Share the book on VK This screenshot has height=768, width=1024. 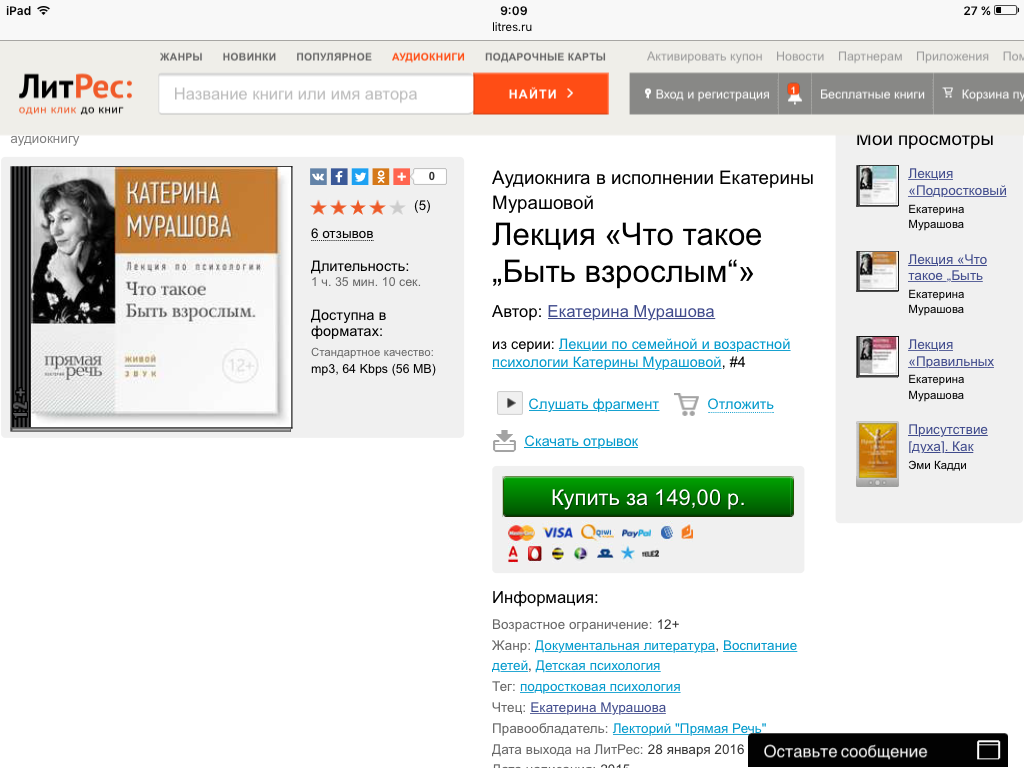[x=318, y=176]
